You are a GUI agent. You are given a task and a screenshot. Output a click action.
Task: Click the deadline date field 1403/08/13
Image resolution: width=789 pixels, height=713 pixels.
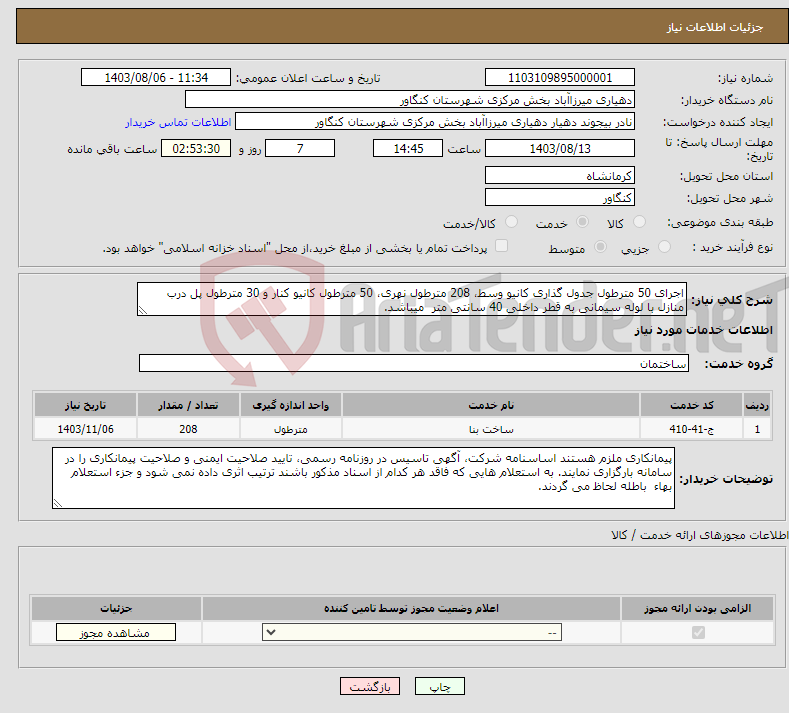pyautogui.click(x=560, y=148)
